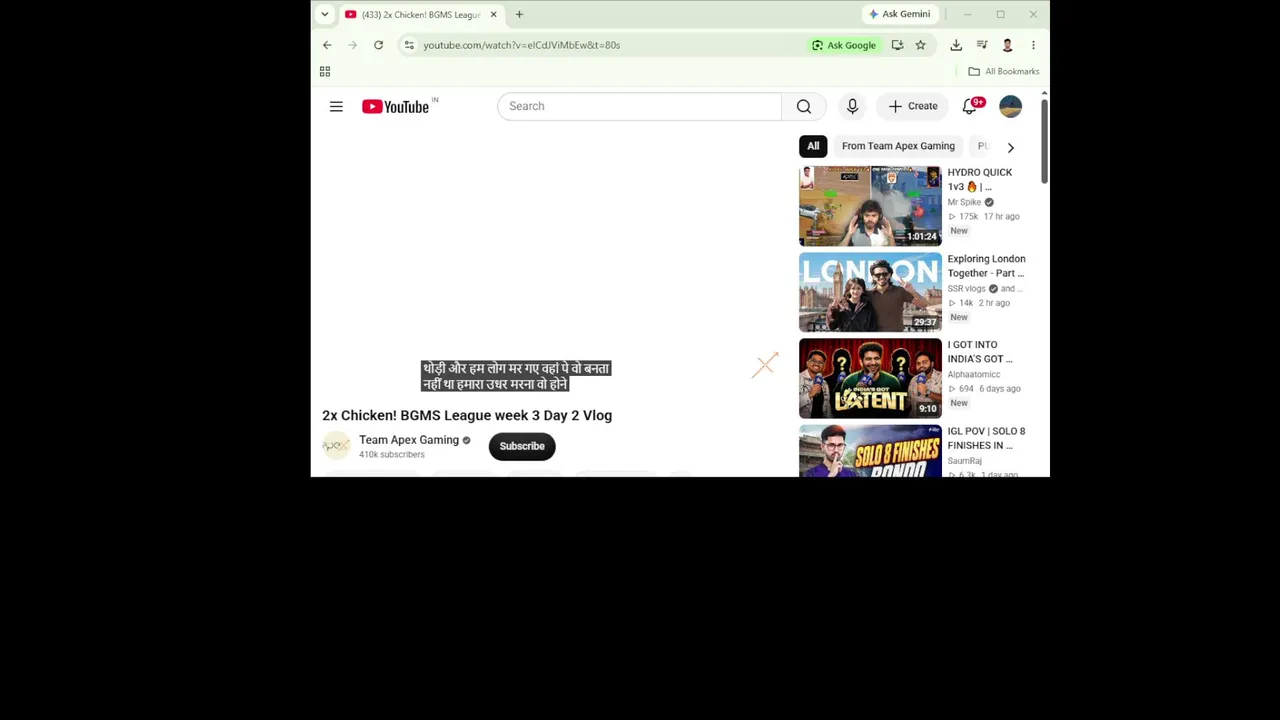
Task: Go back with the browser back arrow
Action: point(327,45)
